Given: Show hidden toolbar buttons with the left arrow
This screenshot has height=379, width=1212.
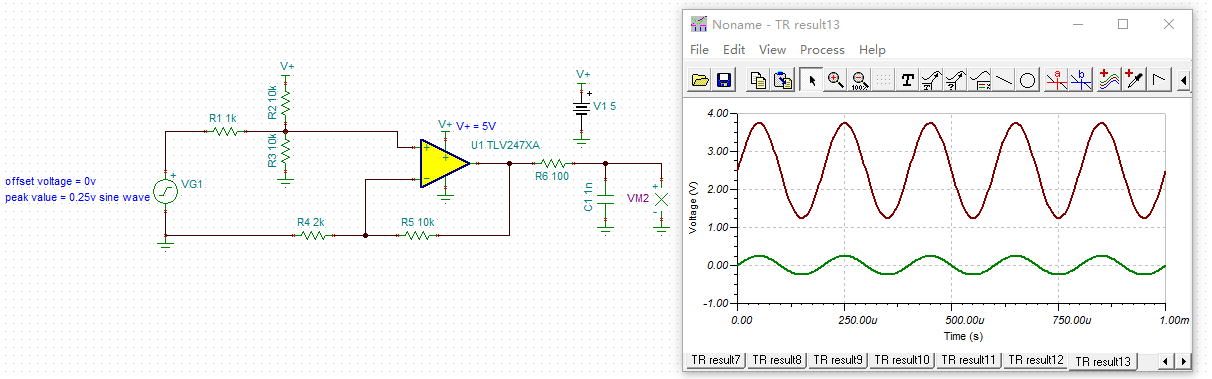Looking at the screenshot, I should pyautogui.click(x=1184, y=80).
